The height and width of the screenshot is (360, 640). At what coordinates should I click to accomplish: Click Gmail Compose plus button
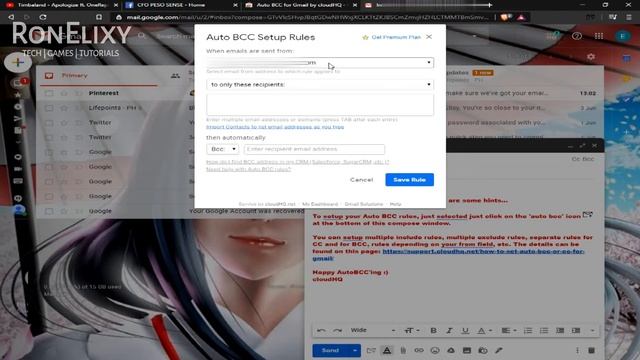[x=18, y=62]
